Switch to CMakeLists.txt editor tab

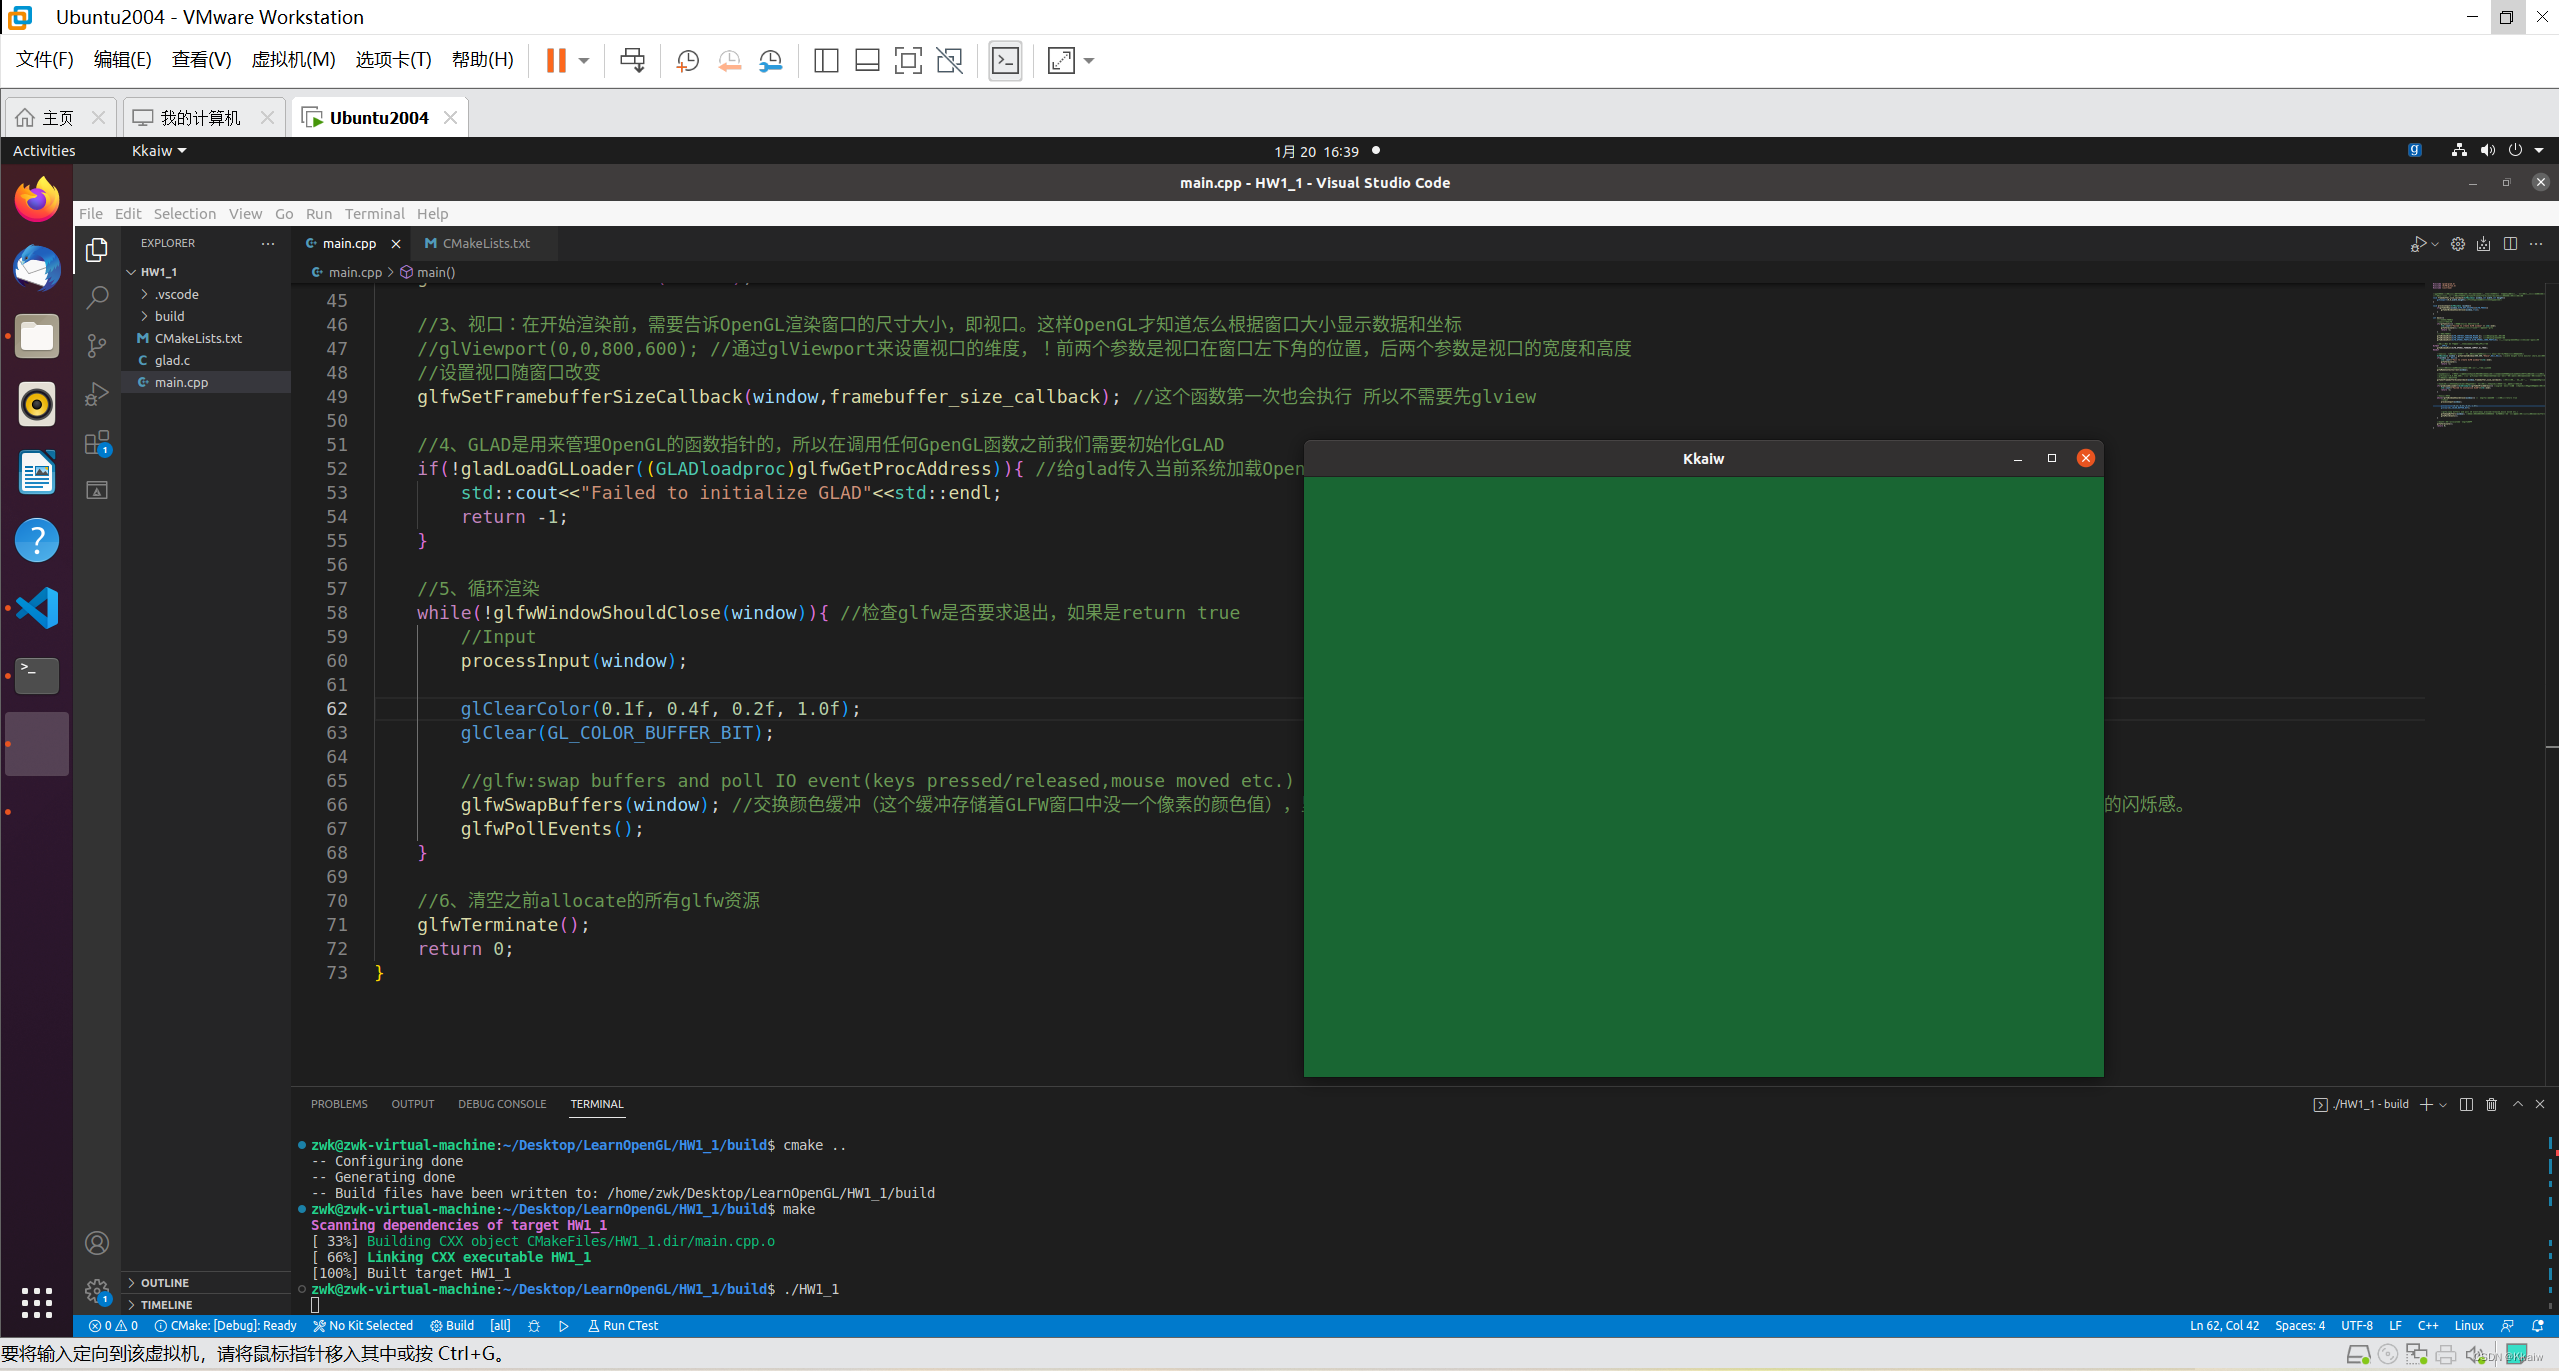click(486, 244)
